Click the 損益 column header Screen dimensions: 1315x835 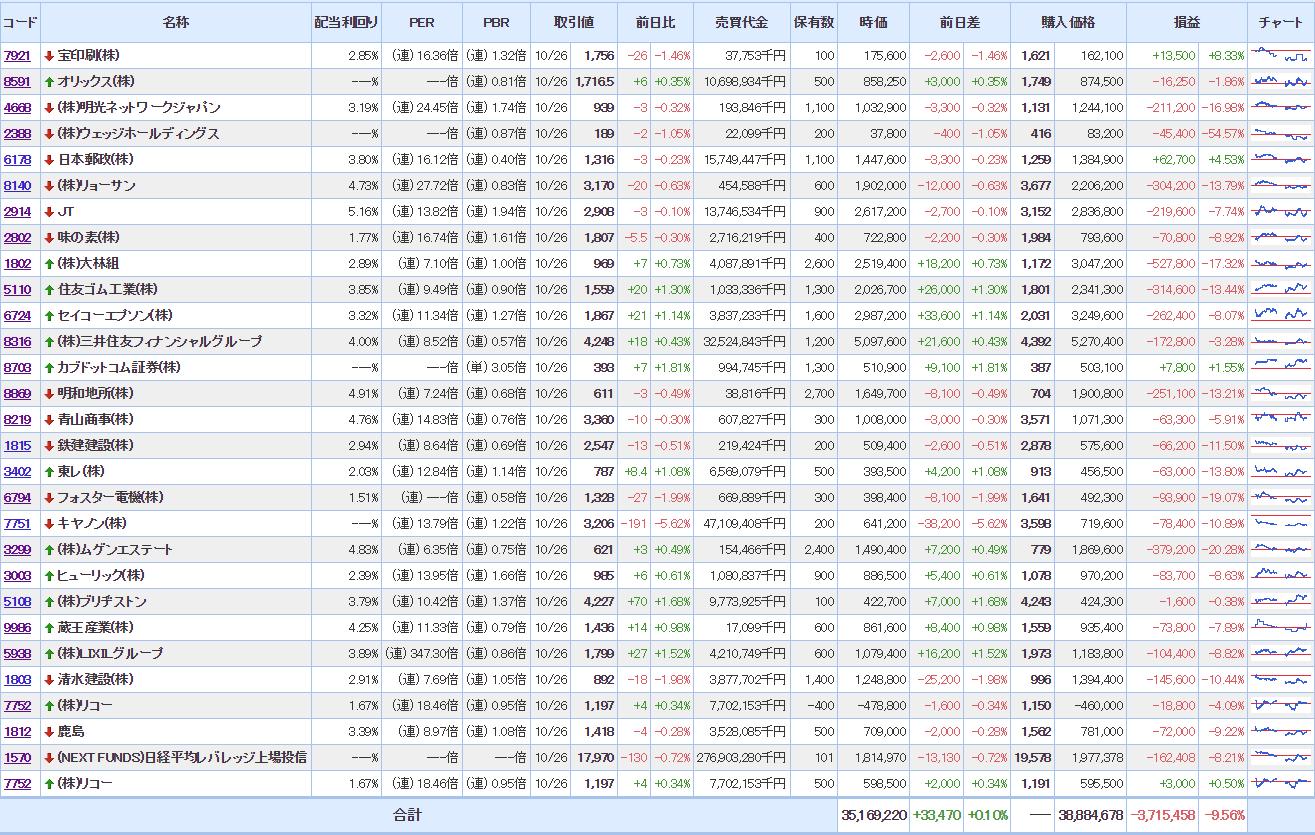pos(1187,22)
